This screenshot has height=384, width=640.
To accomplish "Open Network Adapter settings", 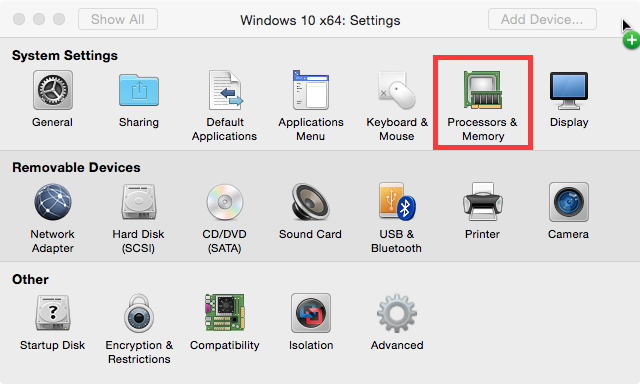I will click(x=53, y=202).
